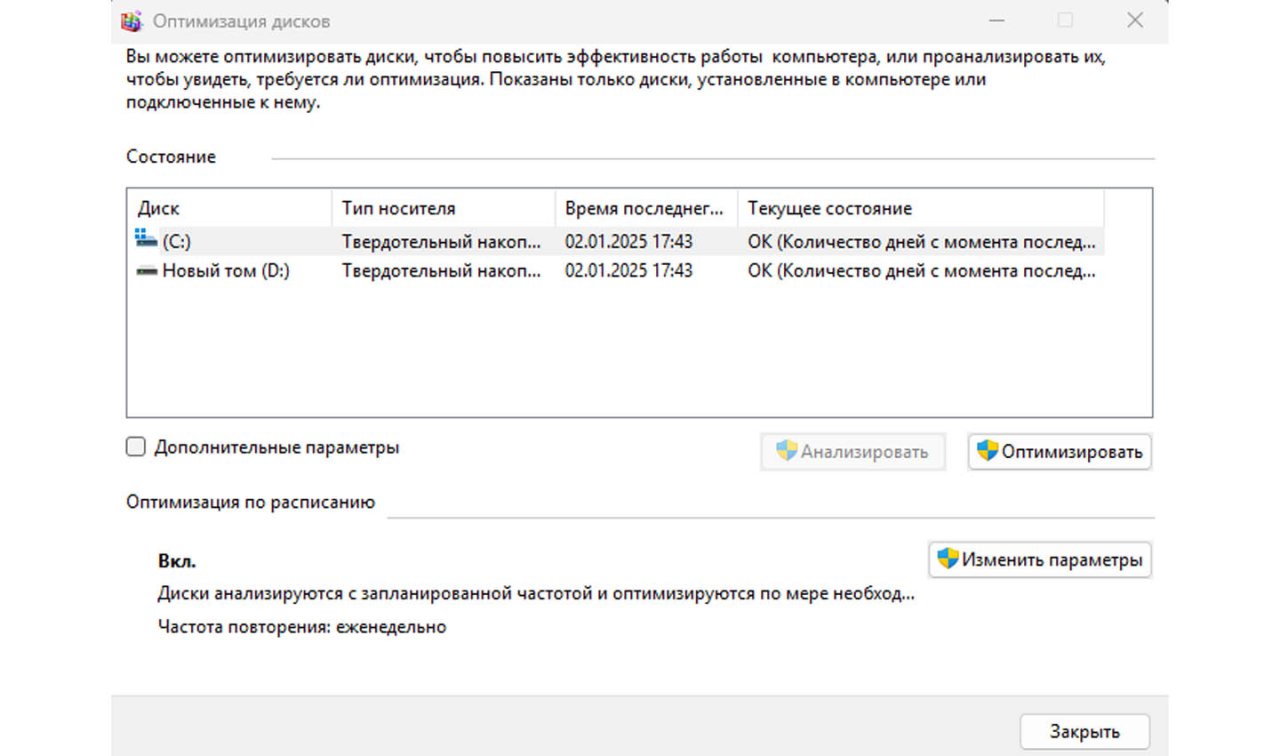Screen dimensions: 1280x756
Task: Select the Новый том (D:) row label
Action: point(226,271)
